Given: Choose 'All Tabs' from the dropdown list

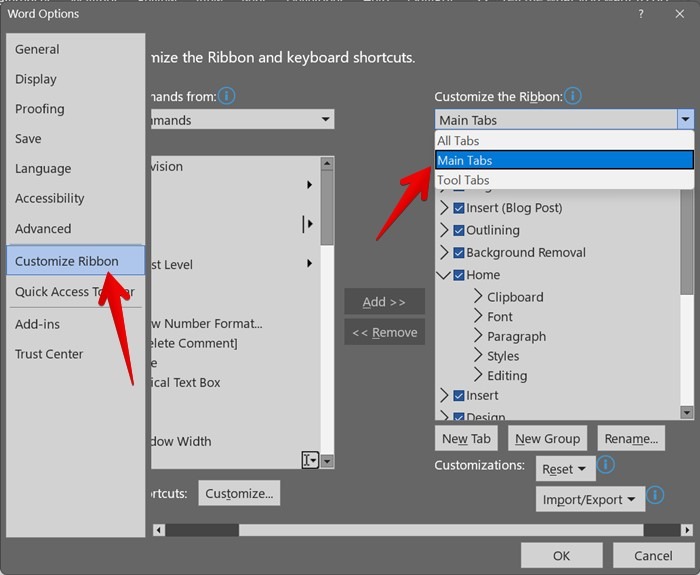Looking at the screenshot, I should 564,141.
